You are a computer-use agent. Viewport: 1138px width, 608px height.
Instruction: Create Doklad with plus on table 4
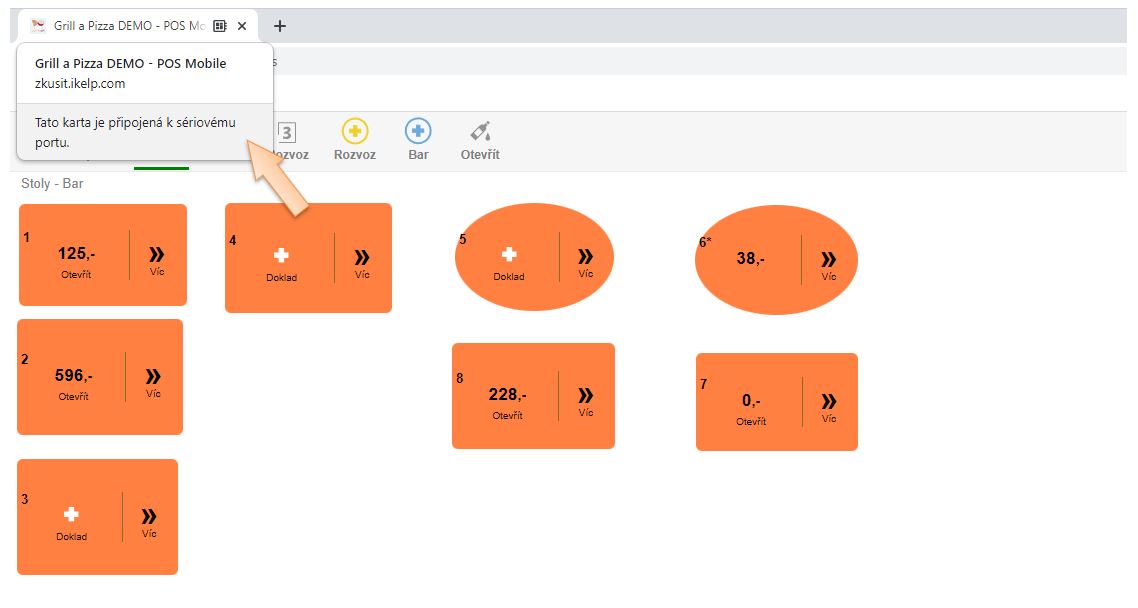coord(281,262)
